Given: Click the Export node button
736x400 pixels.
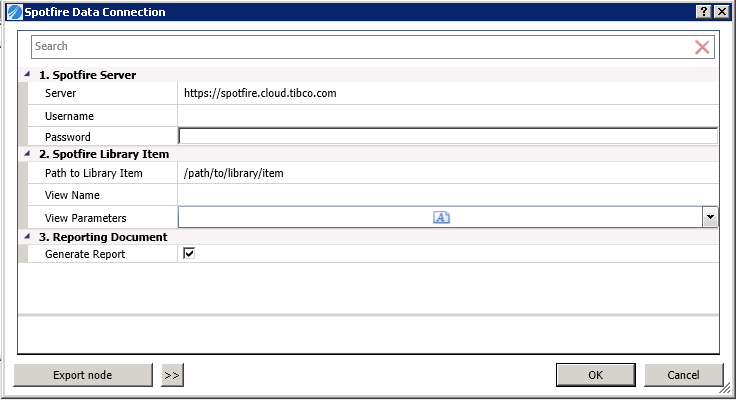Looking at the screenshot, I should [83, 375].
